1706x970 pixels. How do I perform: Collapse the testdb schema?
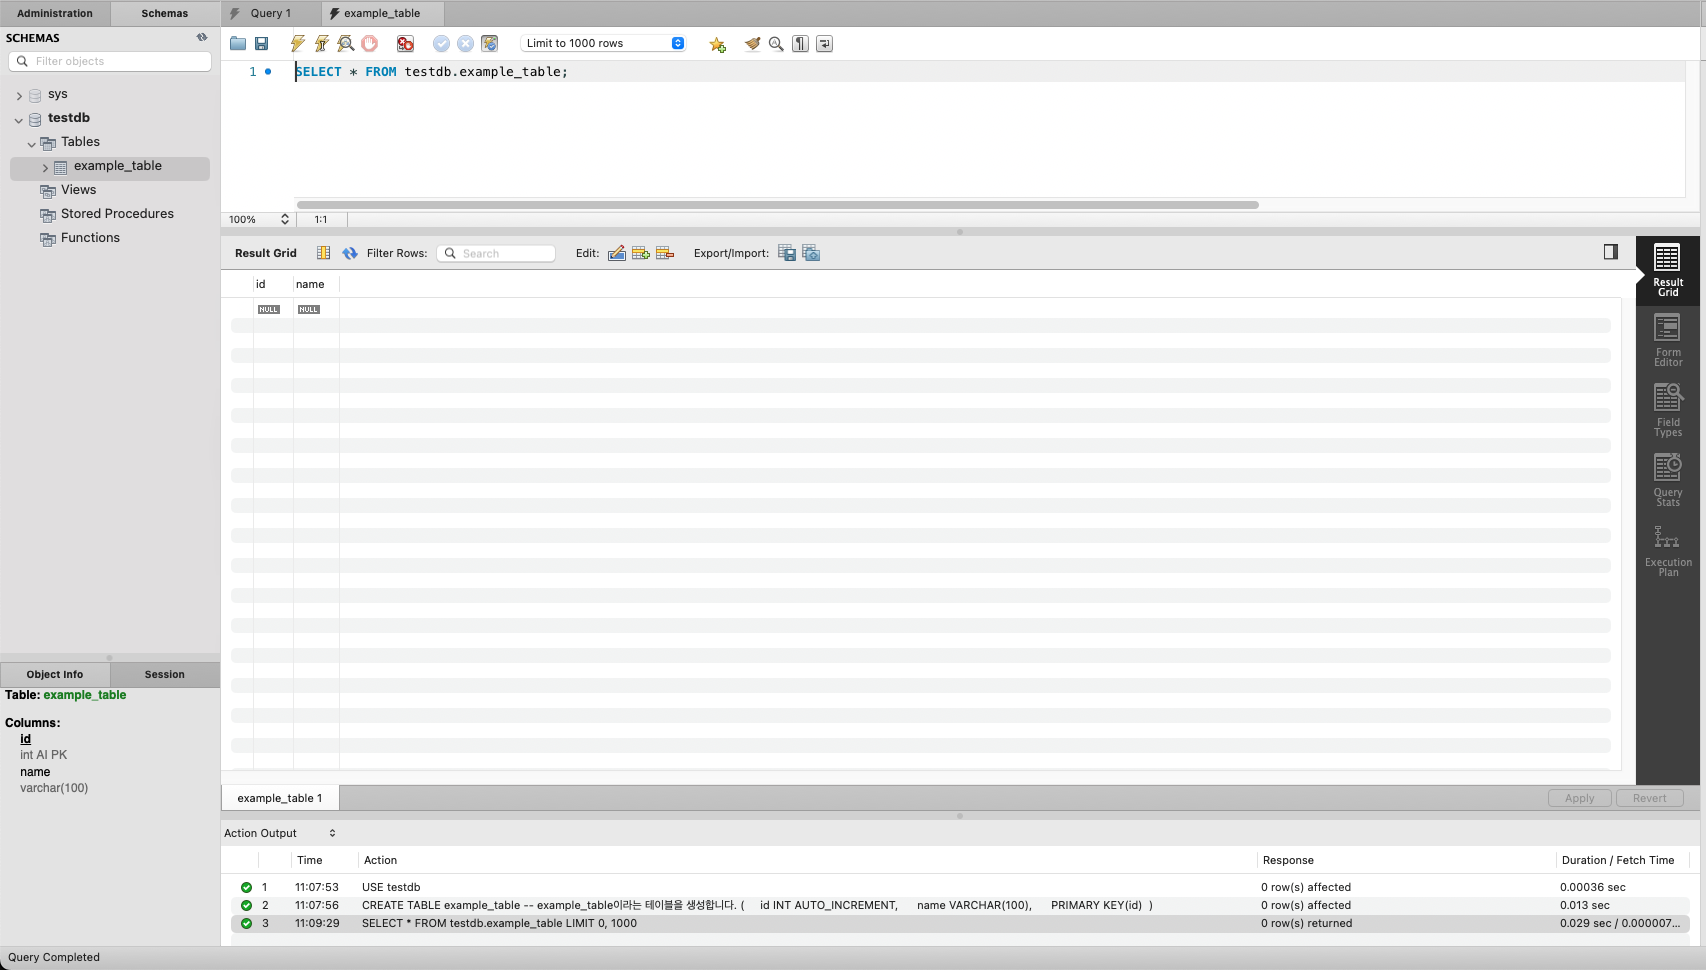click(19, 119)
